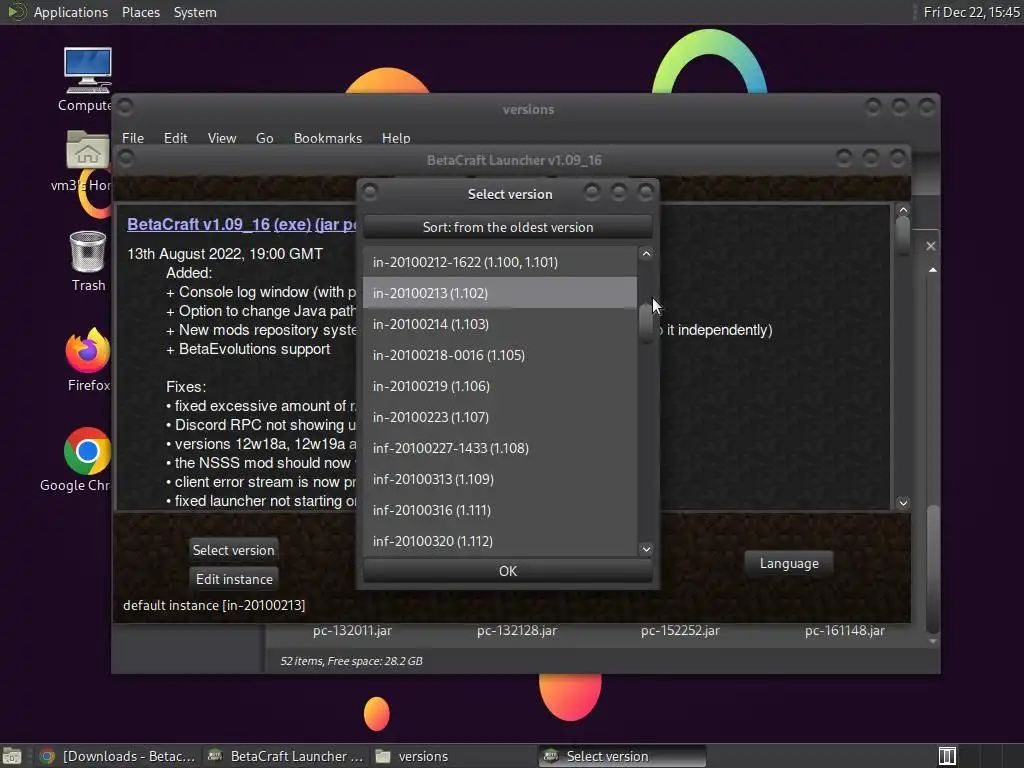Select version inf-20100313 (1.109)
Viewport: 1024px width, 768px height.
[x=500, y=479]
